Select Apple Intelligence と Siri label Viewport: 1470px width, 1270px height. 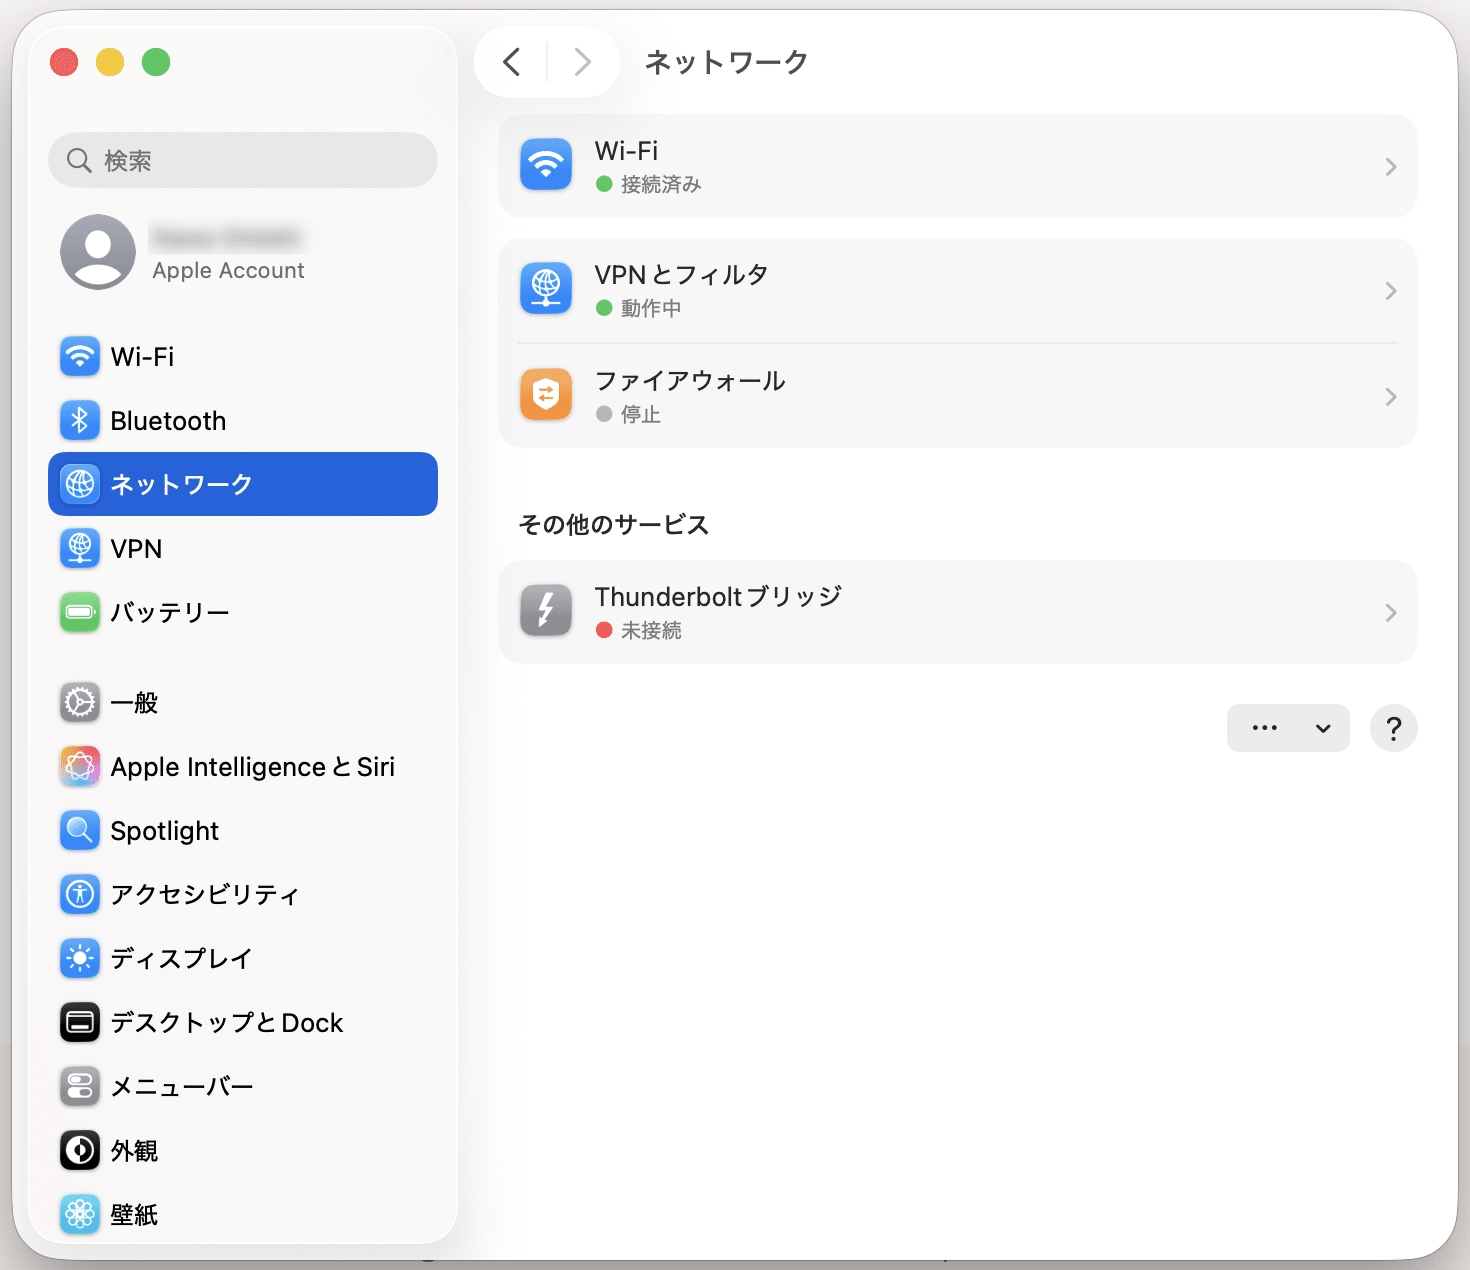pyautogui.click(x=253, y=767)
